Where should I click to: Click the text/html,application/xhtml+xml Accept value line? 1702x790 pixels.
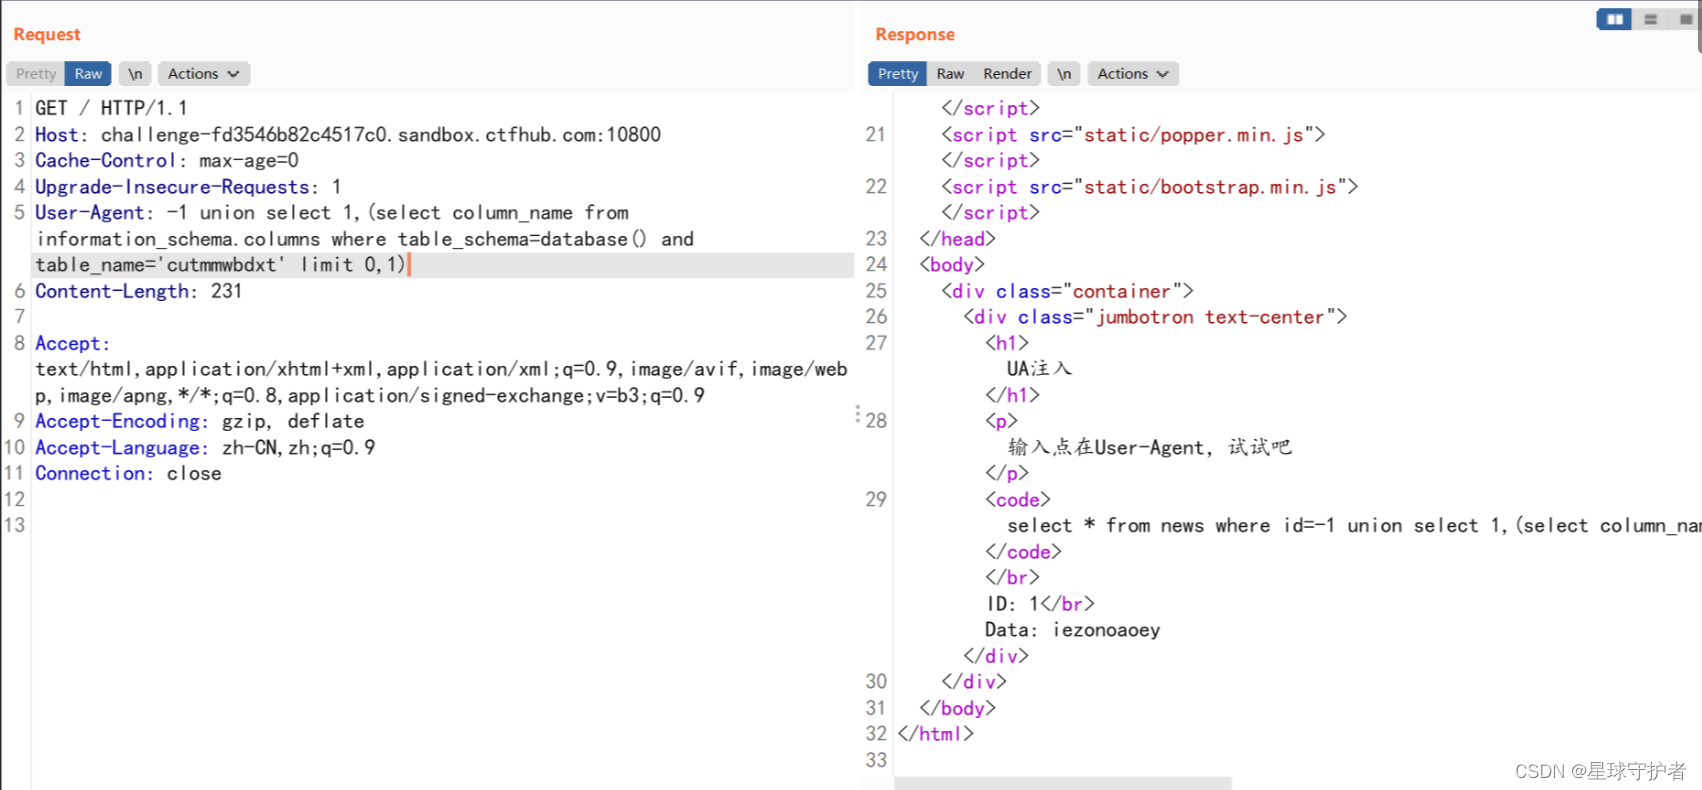point(441,369)
